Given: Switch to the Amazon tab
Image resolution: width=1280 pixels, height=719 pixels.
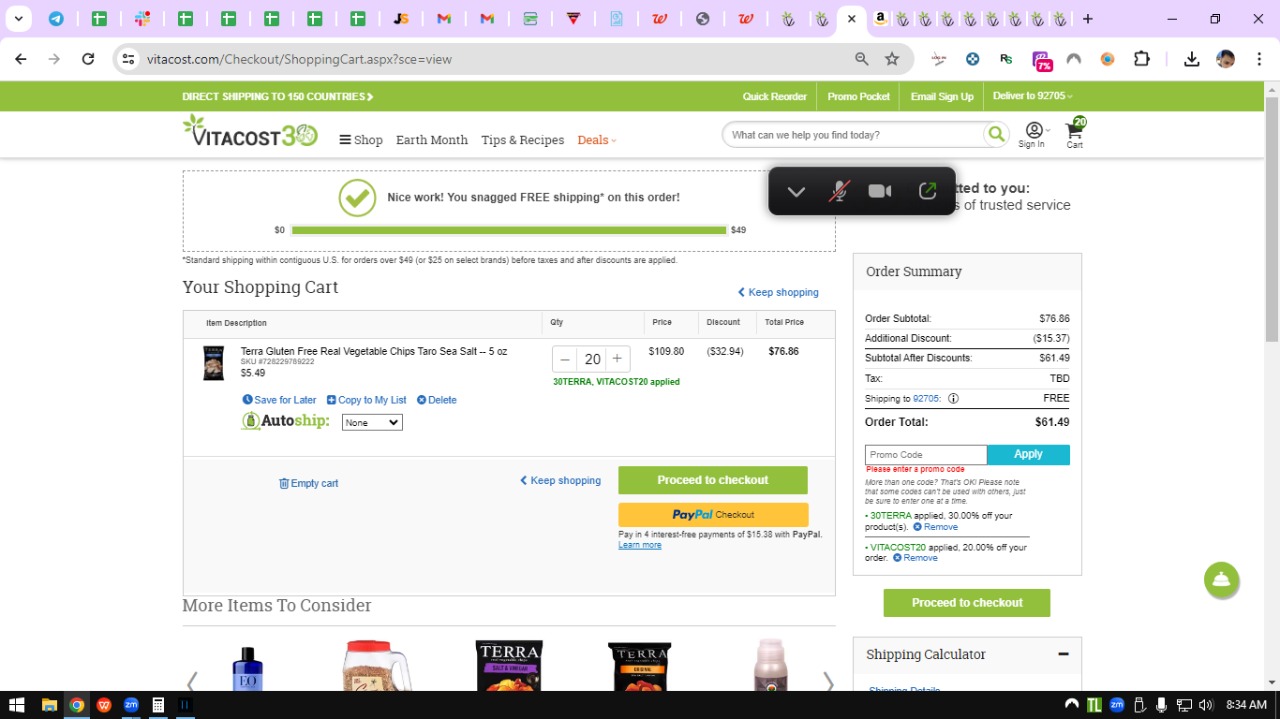Looking at the screenshot, I should point(879,18).
